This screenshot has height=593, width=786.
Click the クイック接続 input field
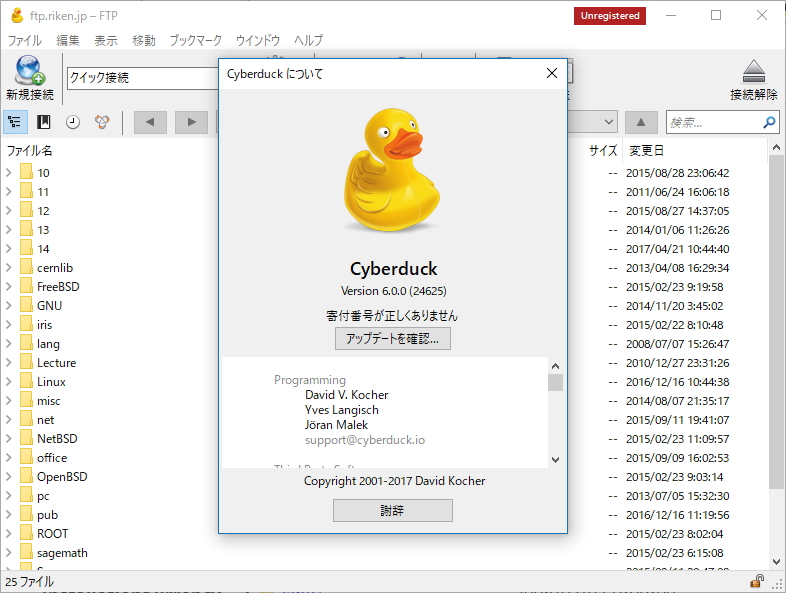143,78
